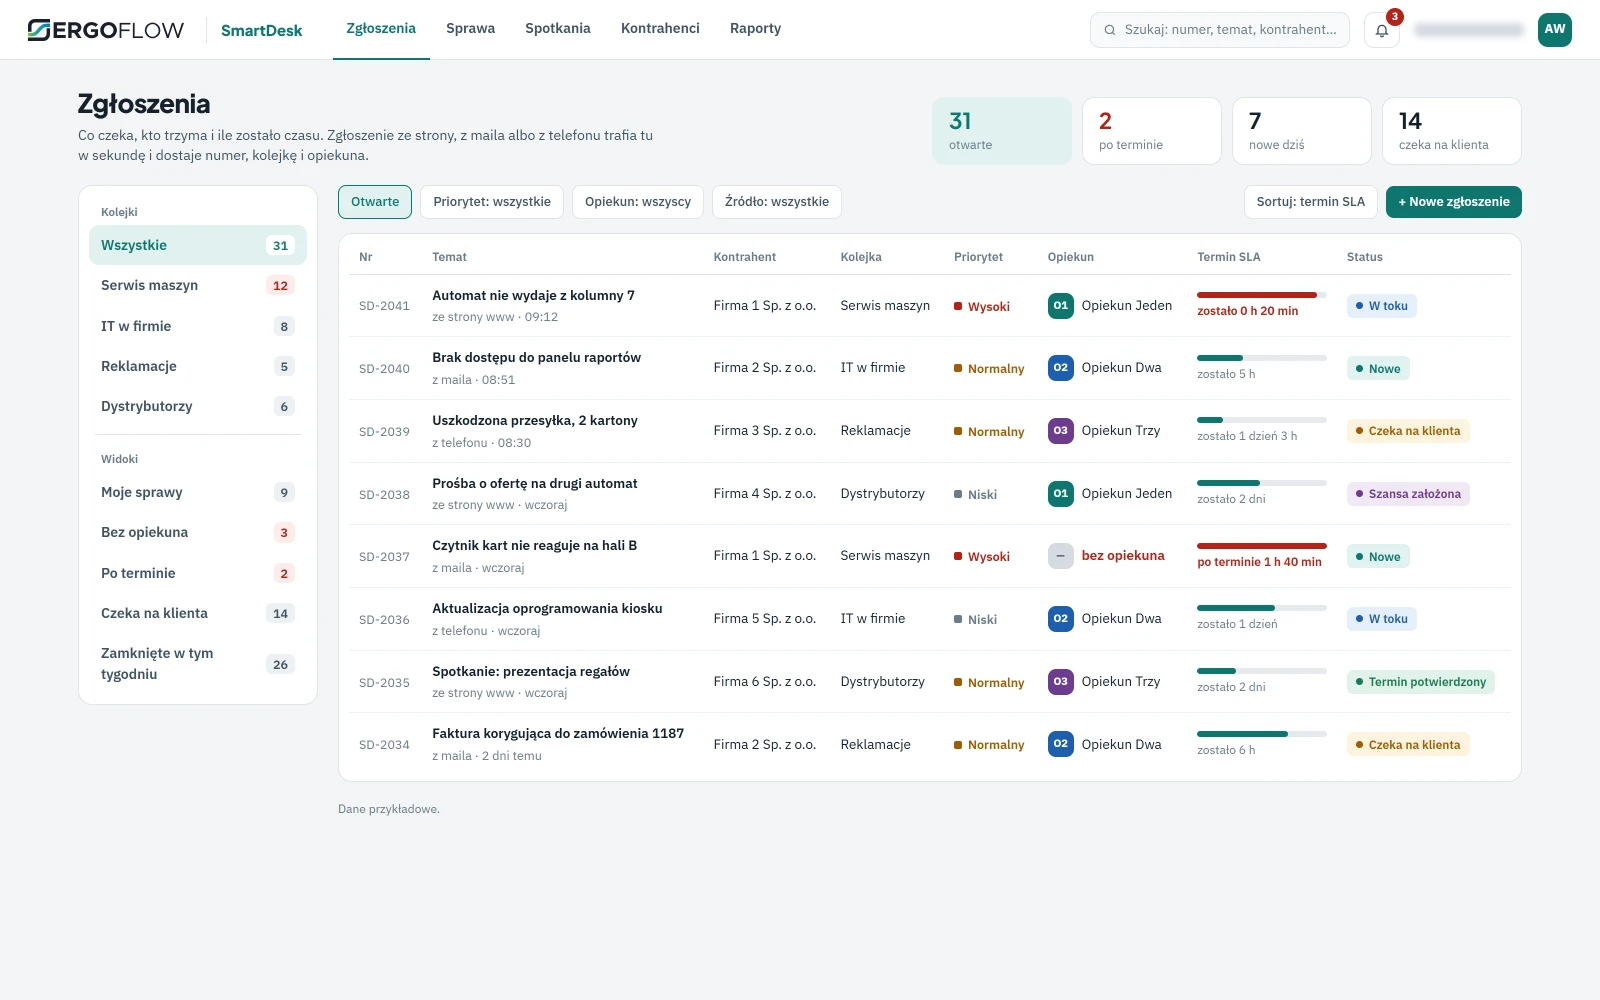
Task: Click the Termin potwierdzony status badge
Action: [x=1420, y=682]
